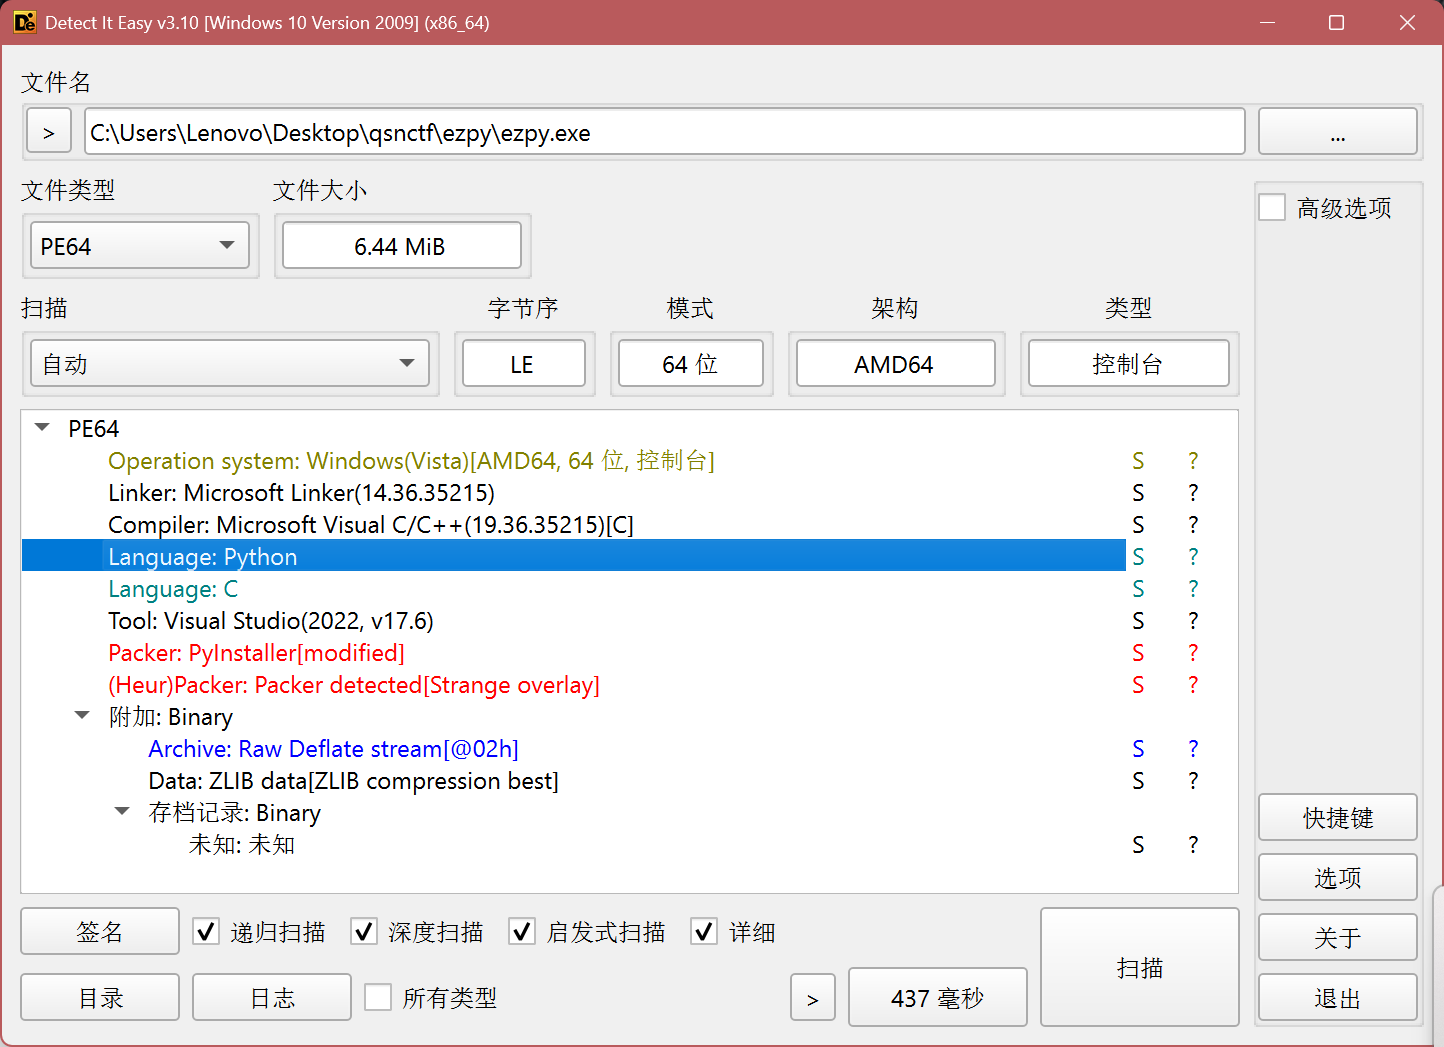The width and height of the screenshot is (1444, 1047).
Task: Click ? link on 未知: 未知 row
Action: 1193,844
